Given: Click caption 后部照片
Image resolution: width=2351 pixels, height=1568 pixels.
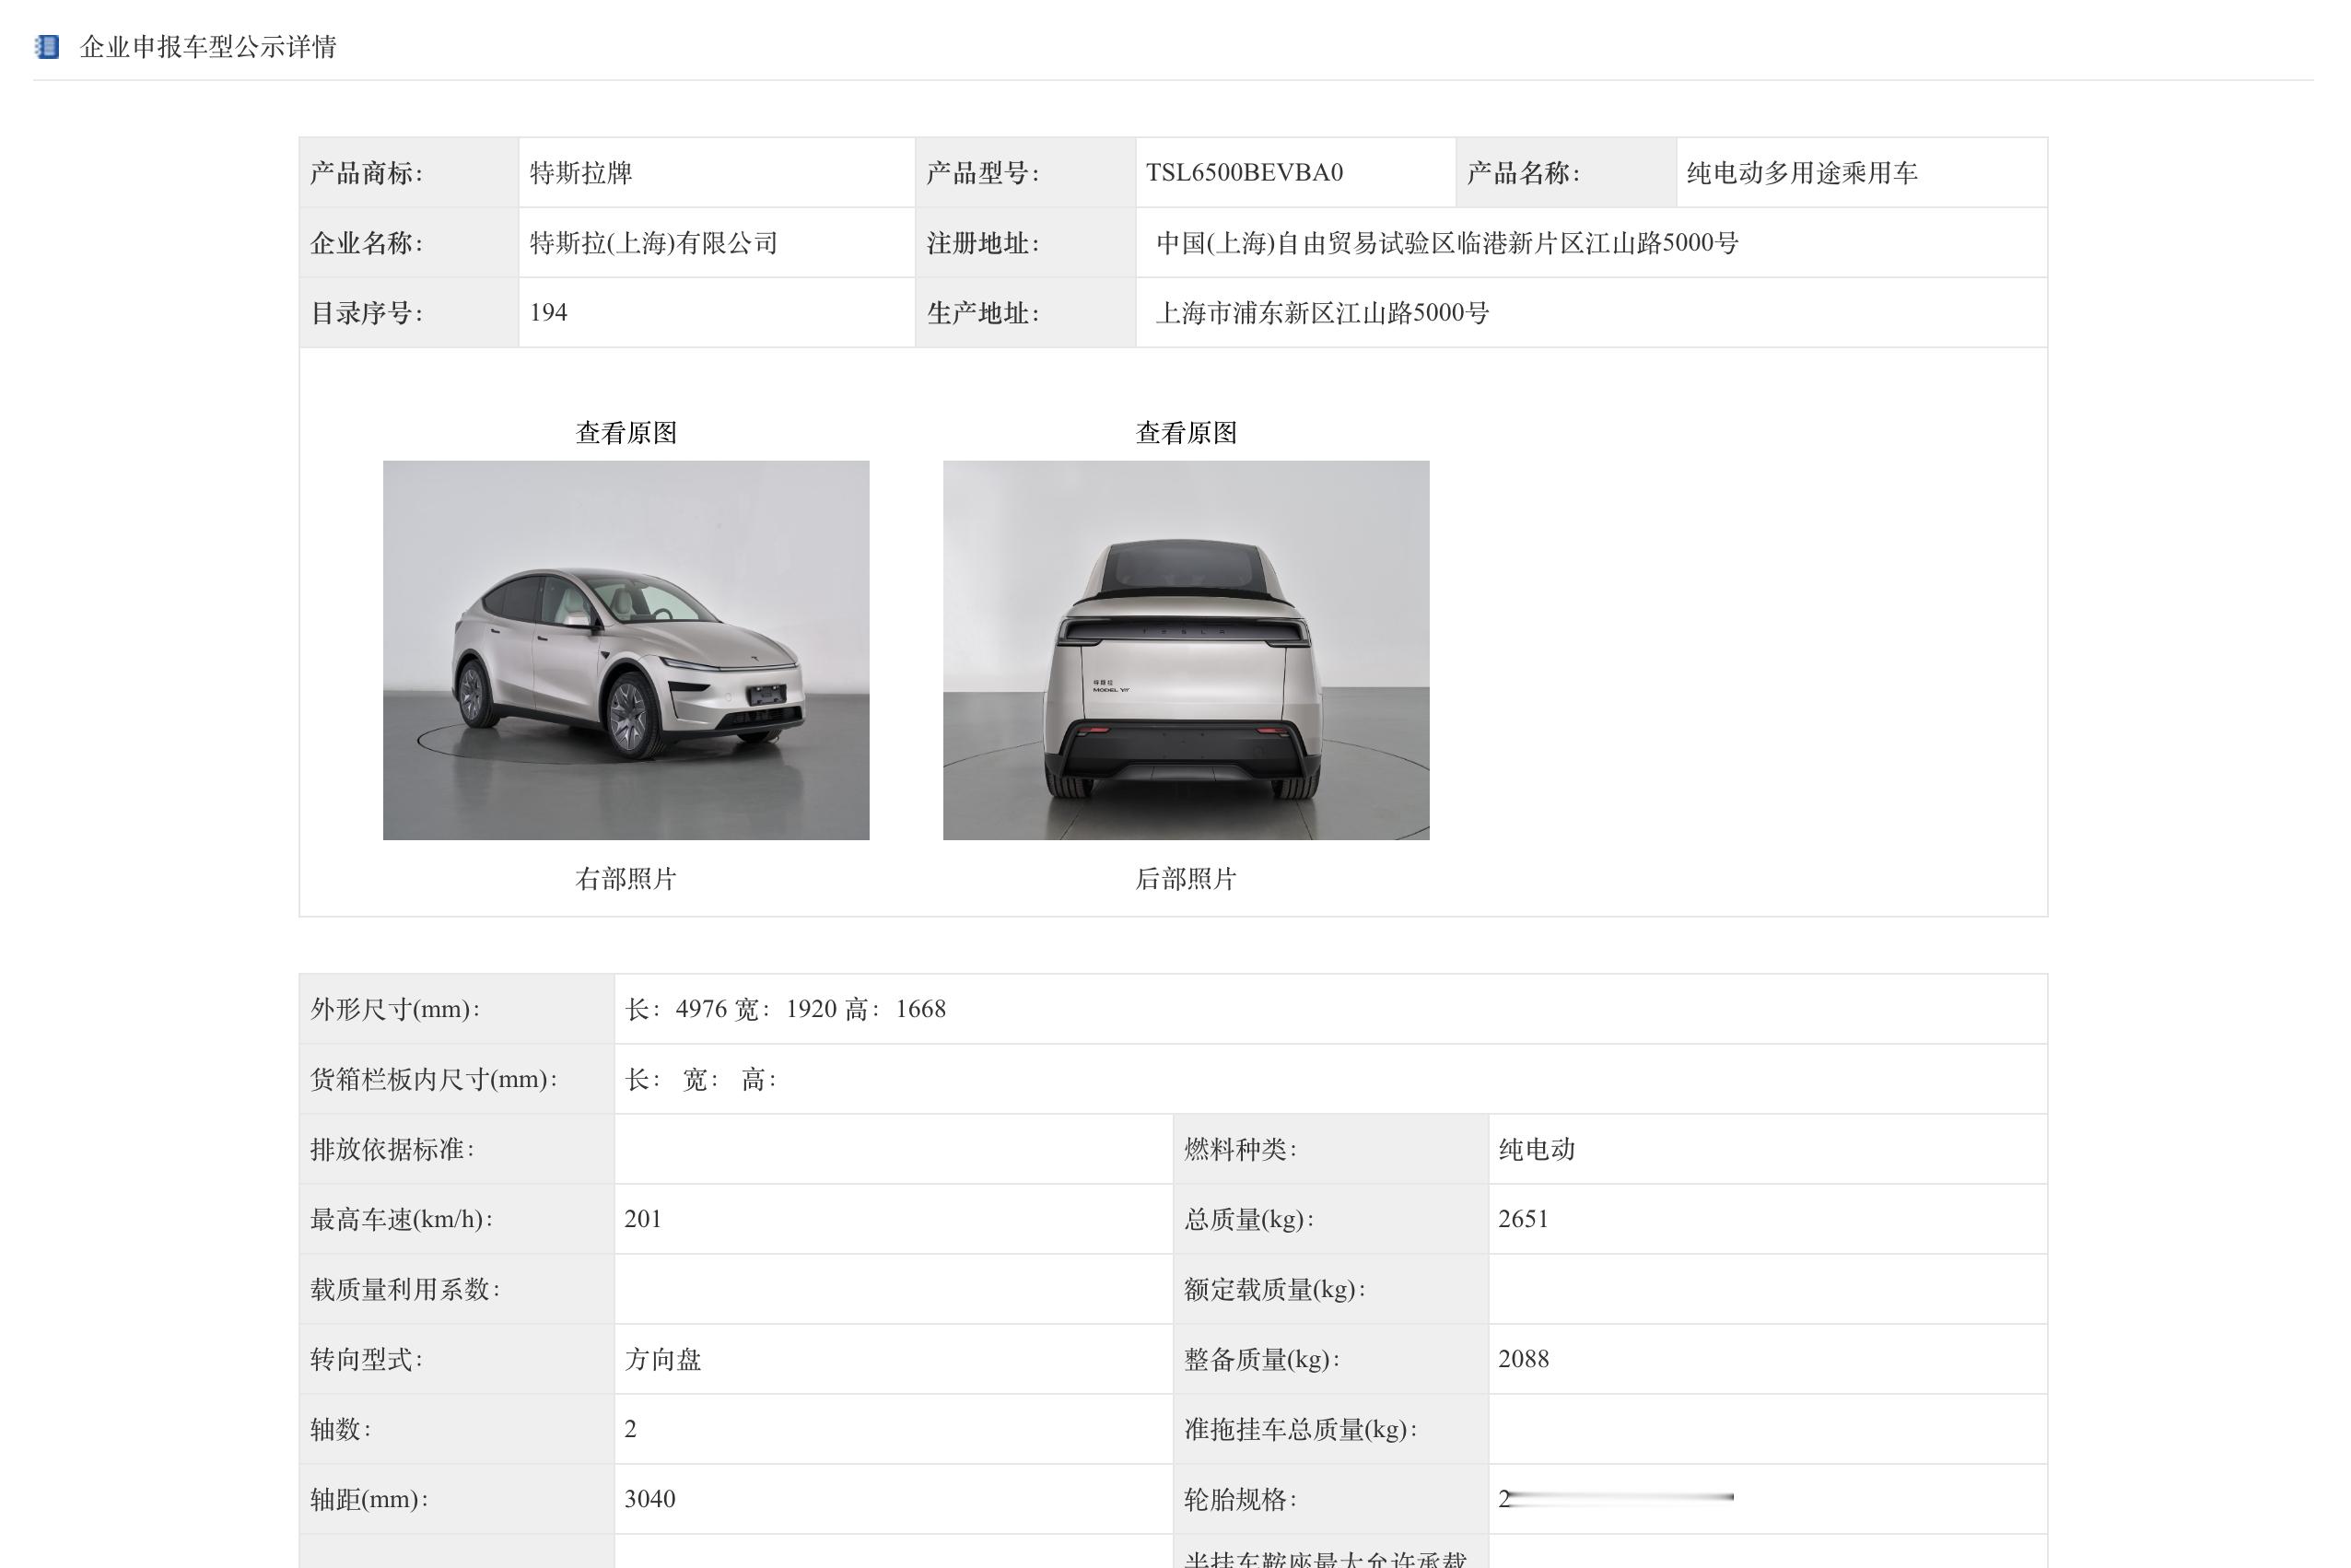Looking at the screenshot, I should [1186, 879].
